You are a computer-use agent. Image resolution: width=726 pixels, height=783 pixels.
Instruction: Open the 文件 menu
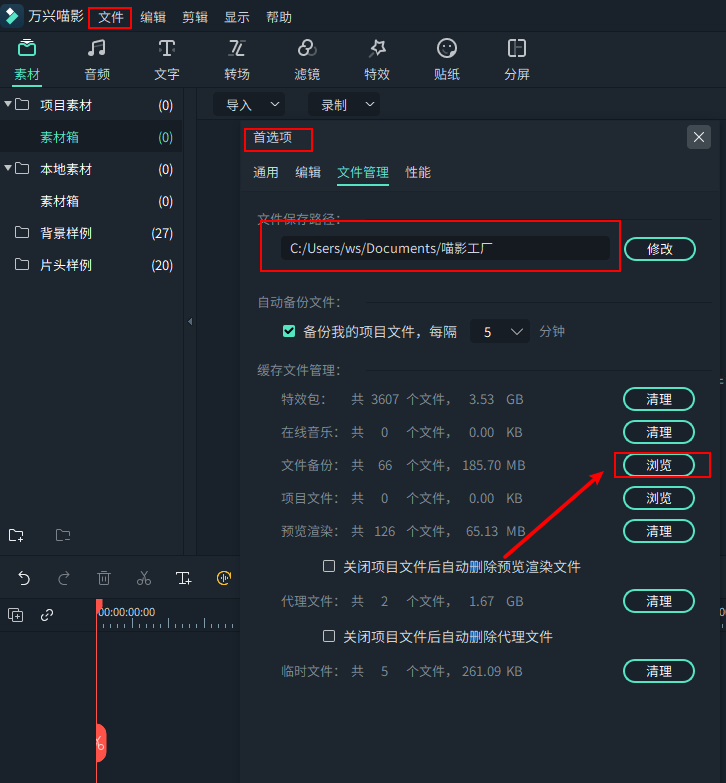pos(110,17)
